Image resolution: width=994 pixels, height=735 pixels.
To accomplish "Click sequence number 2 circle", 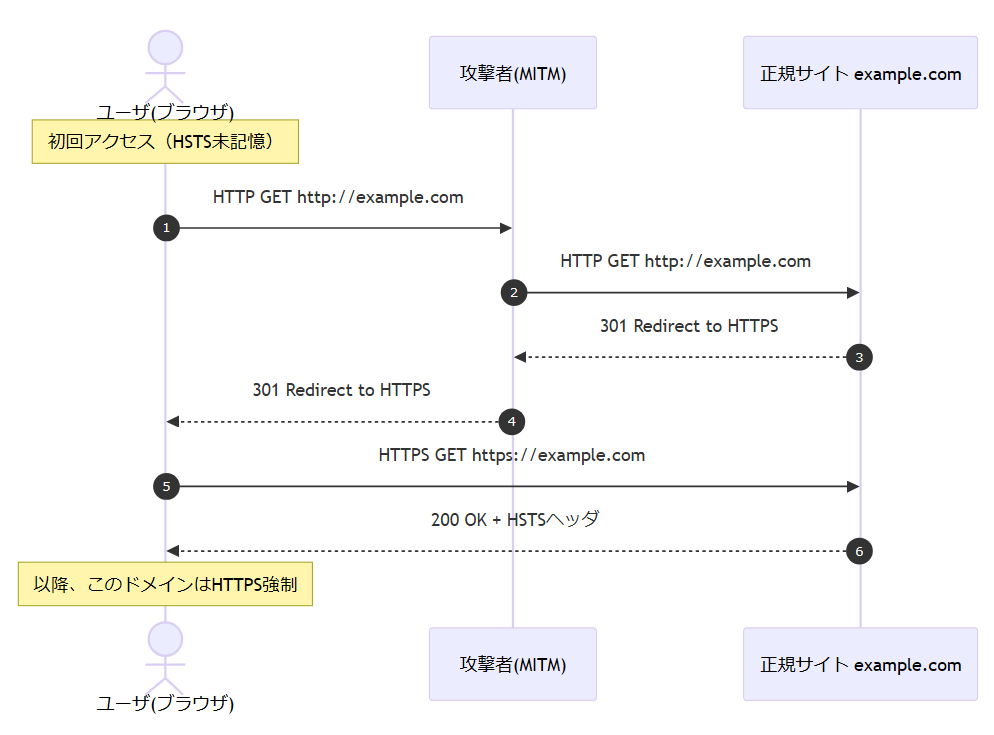I will (x=514, y=293).
